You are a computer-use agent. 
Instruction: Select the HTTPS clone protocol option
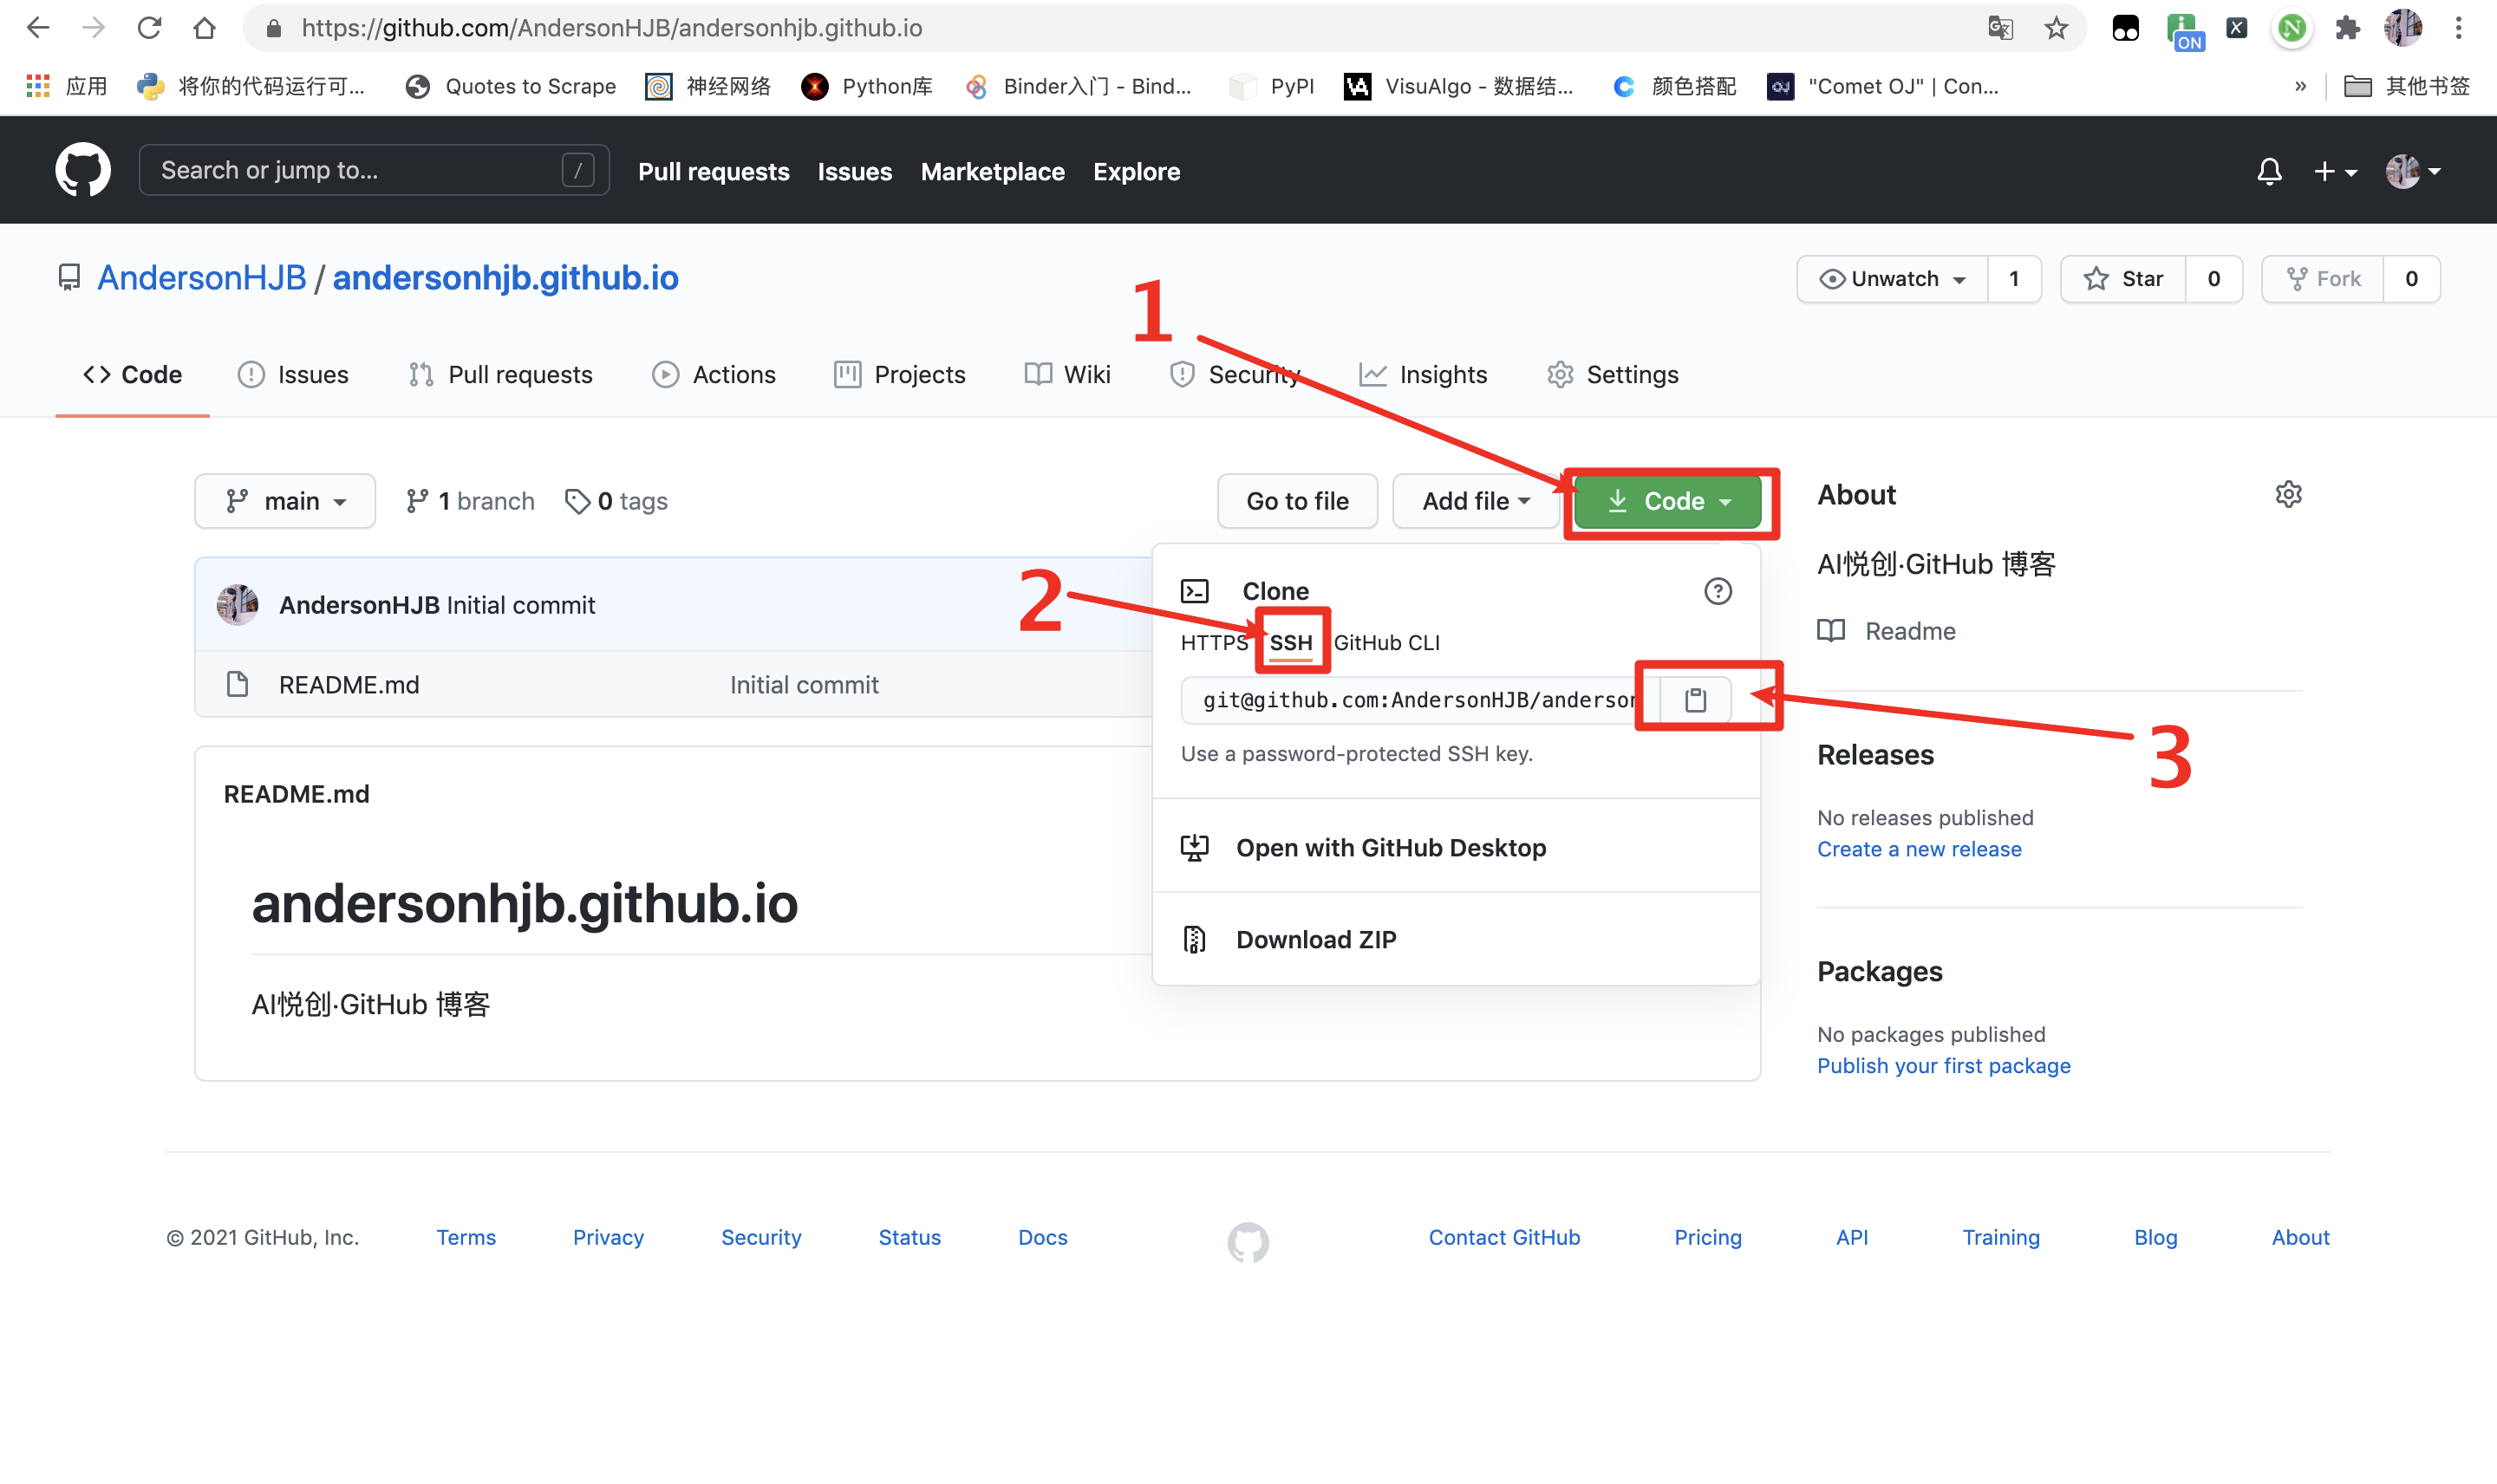click(1213, 642)
